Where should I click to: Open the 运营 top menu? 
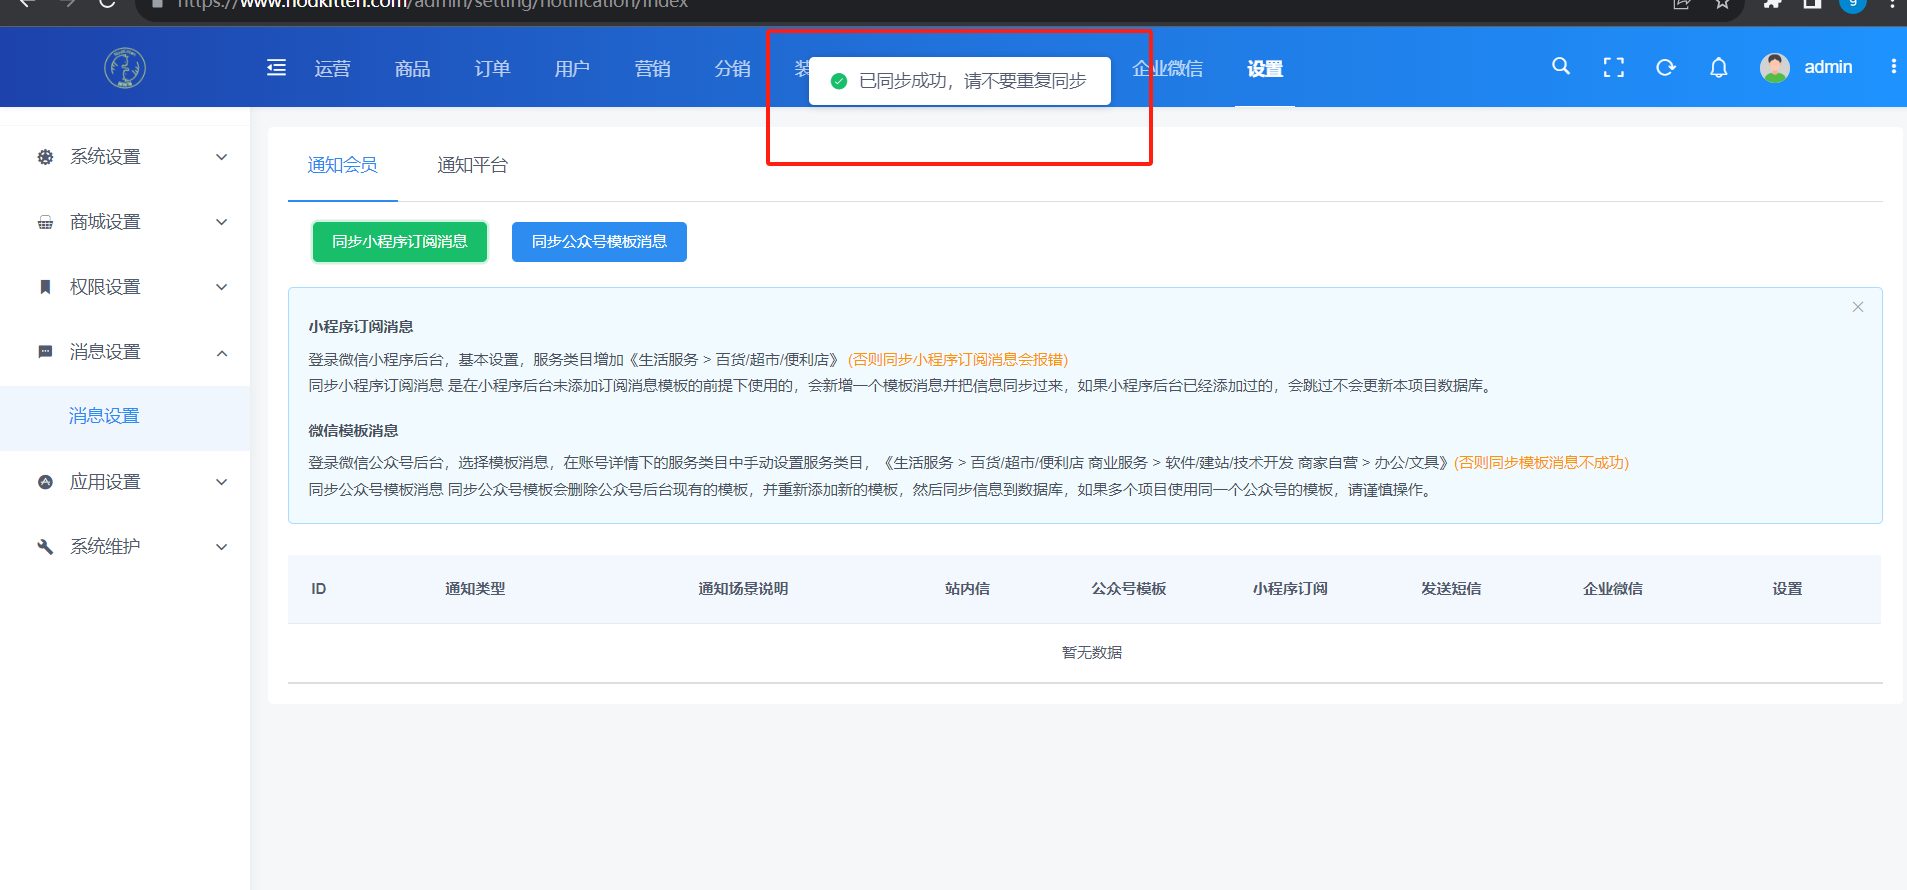(x=333, y=68)
